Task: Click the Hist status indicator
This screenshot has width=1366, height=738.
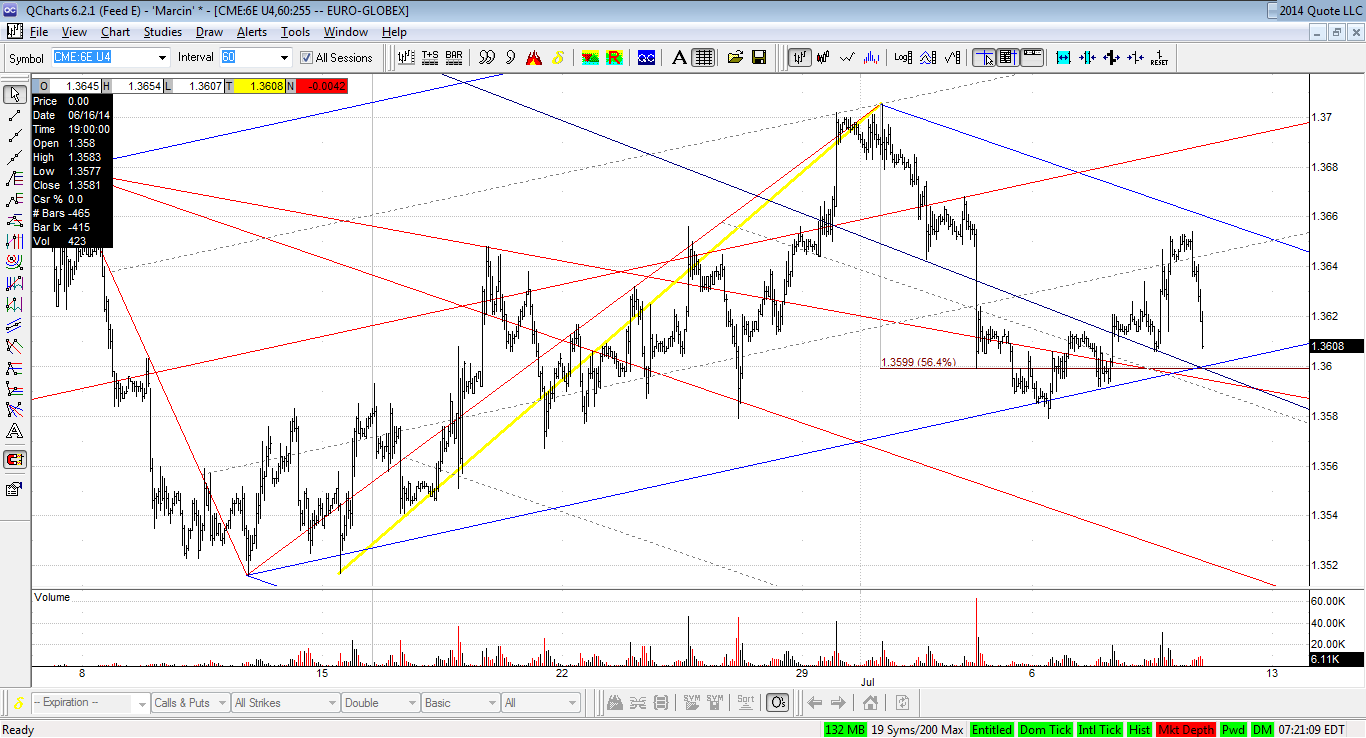Action: [1139, 730]
